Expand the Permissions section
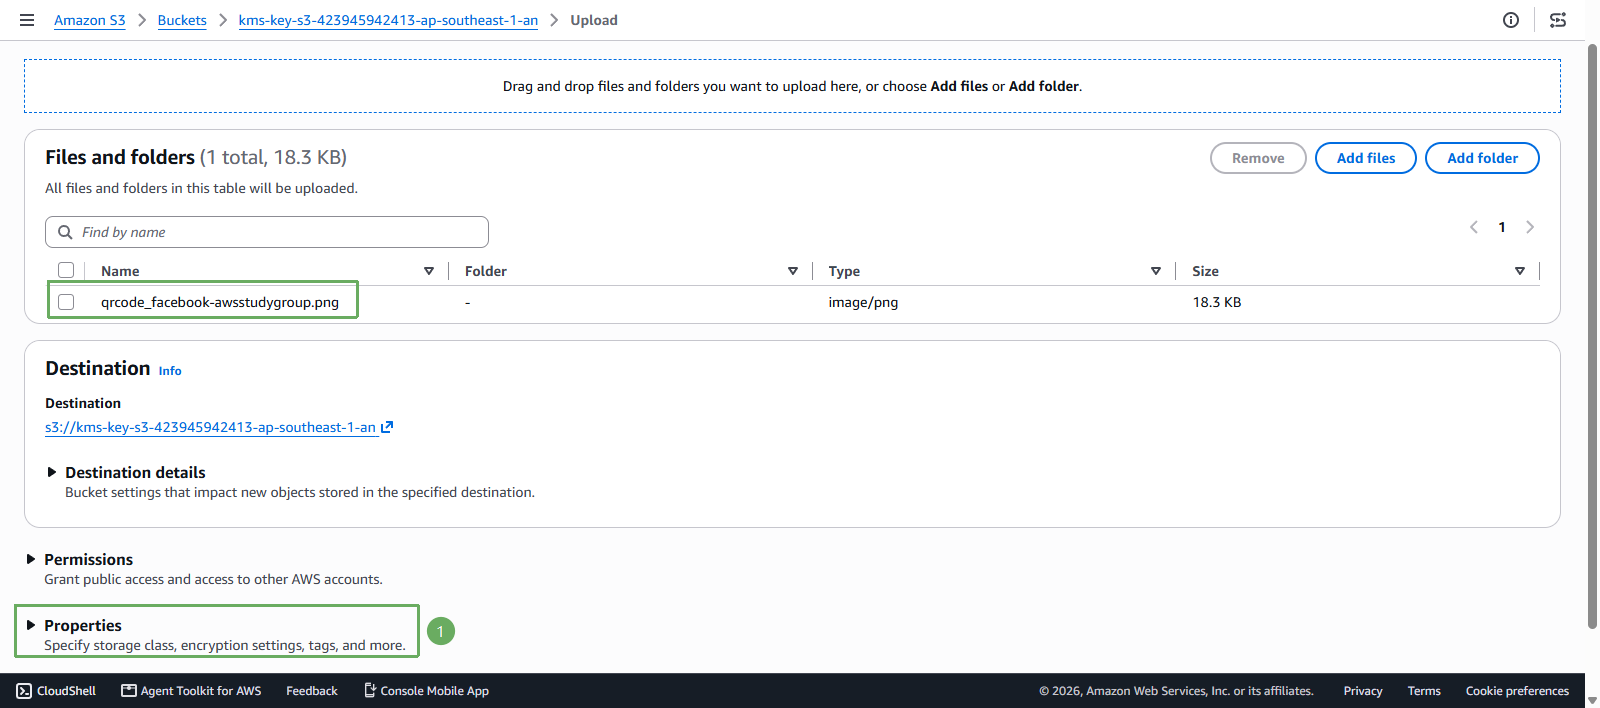This screenshot has height=708, width=1600. [31, 559]
